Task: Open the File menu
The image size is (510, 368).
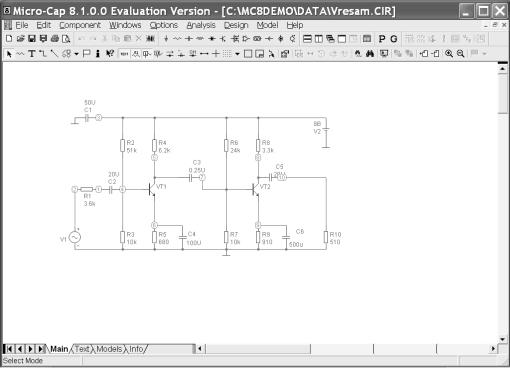Action: click(x=22, y=25)
